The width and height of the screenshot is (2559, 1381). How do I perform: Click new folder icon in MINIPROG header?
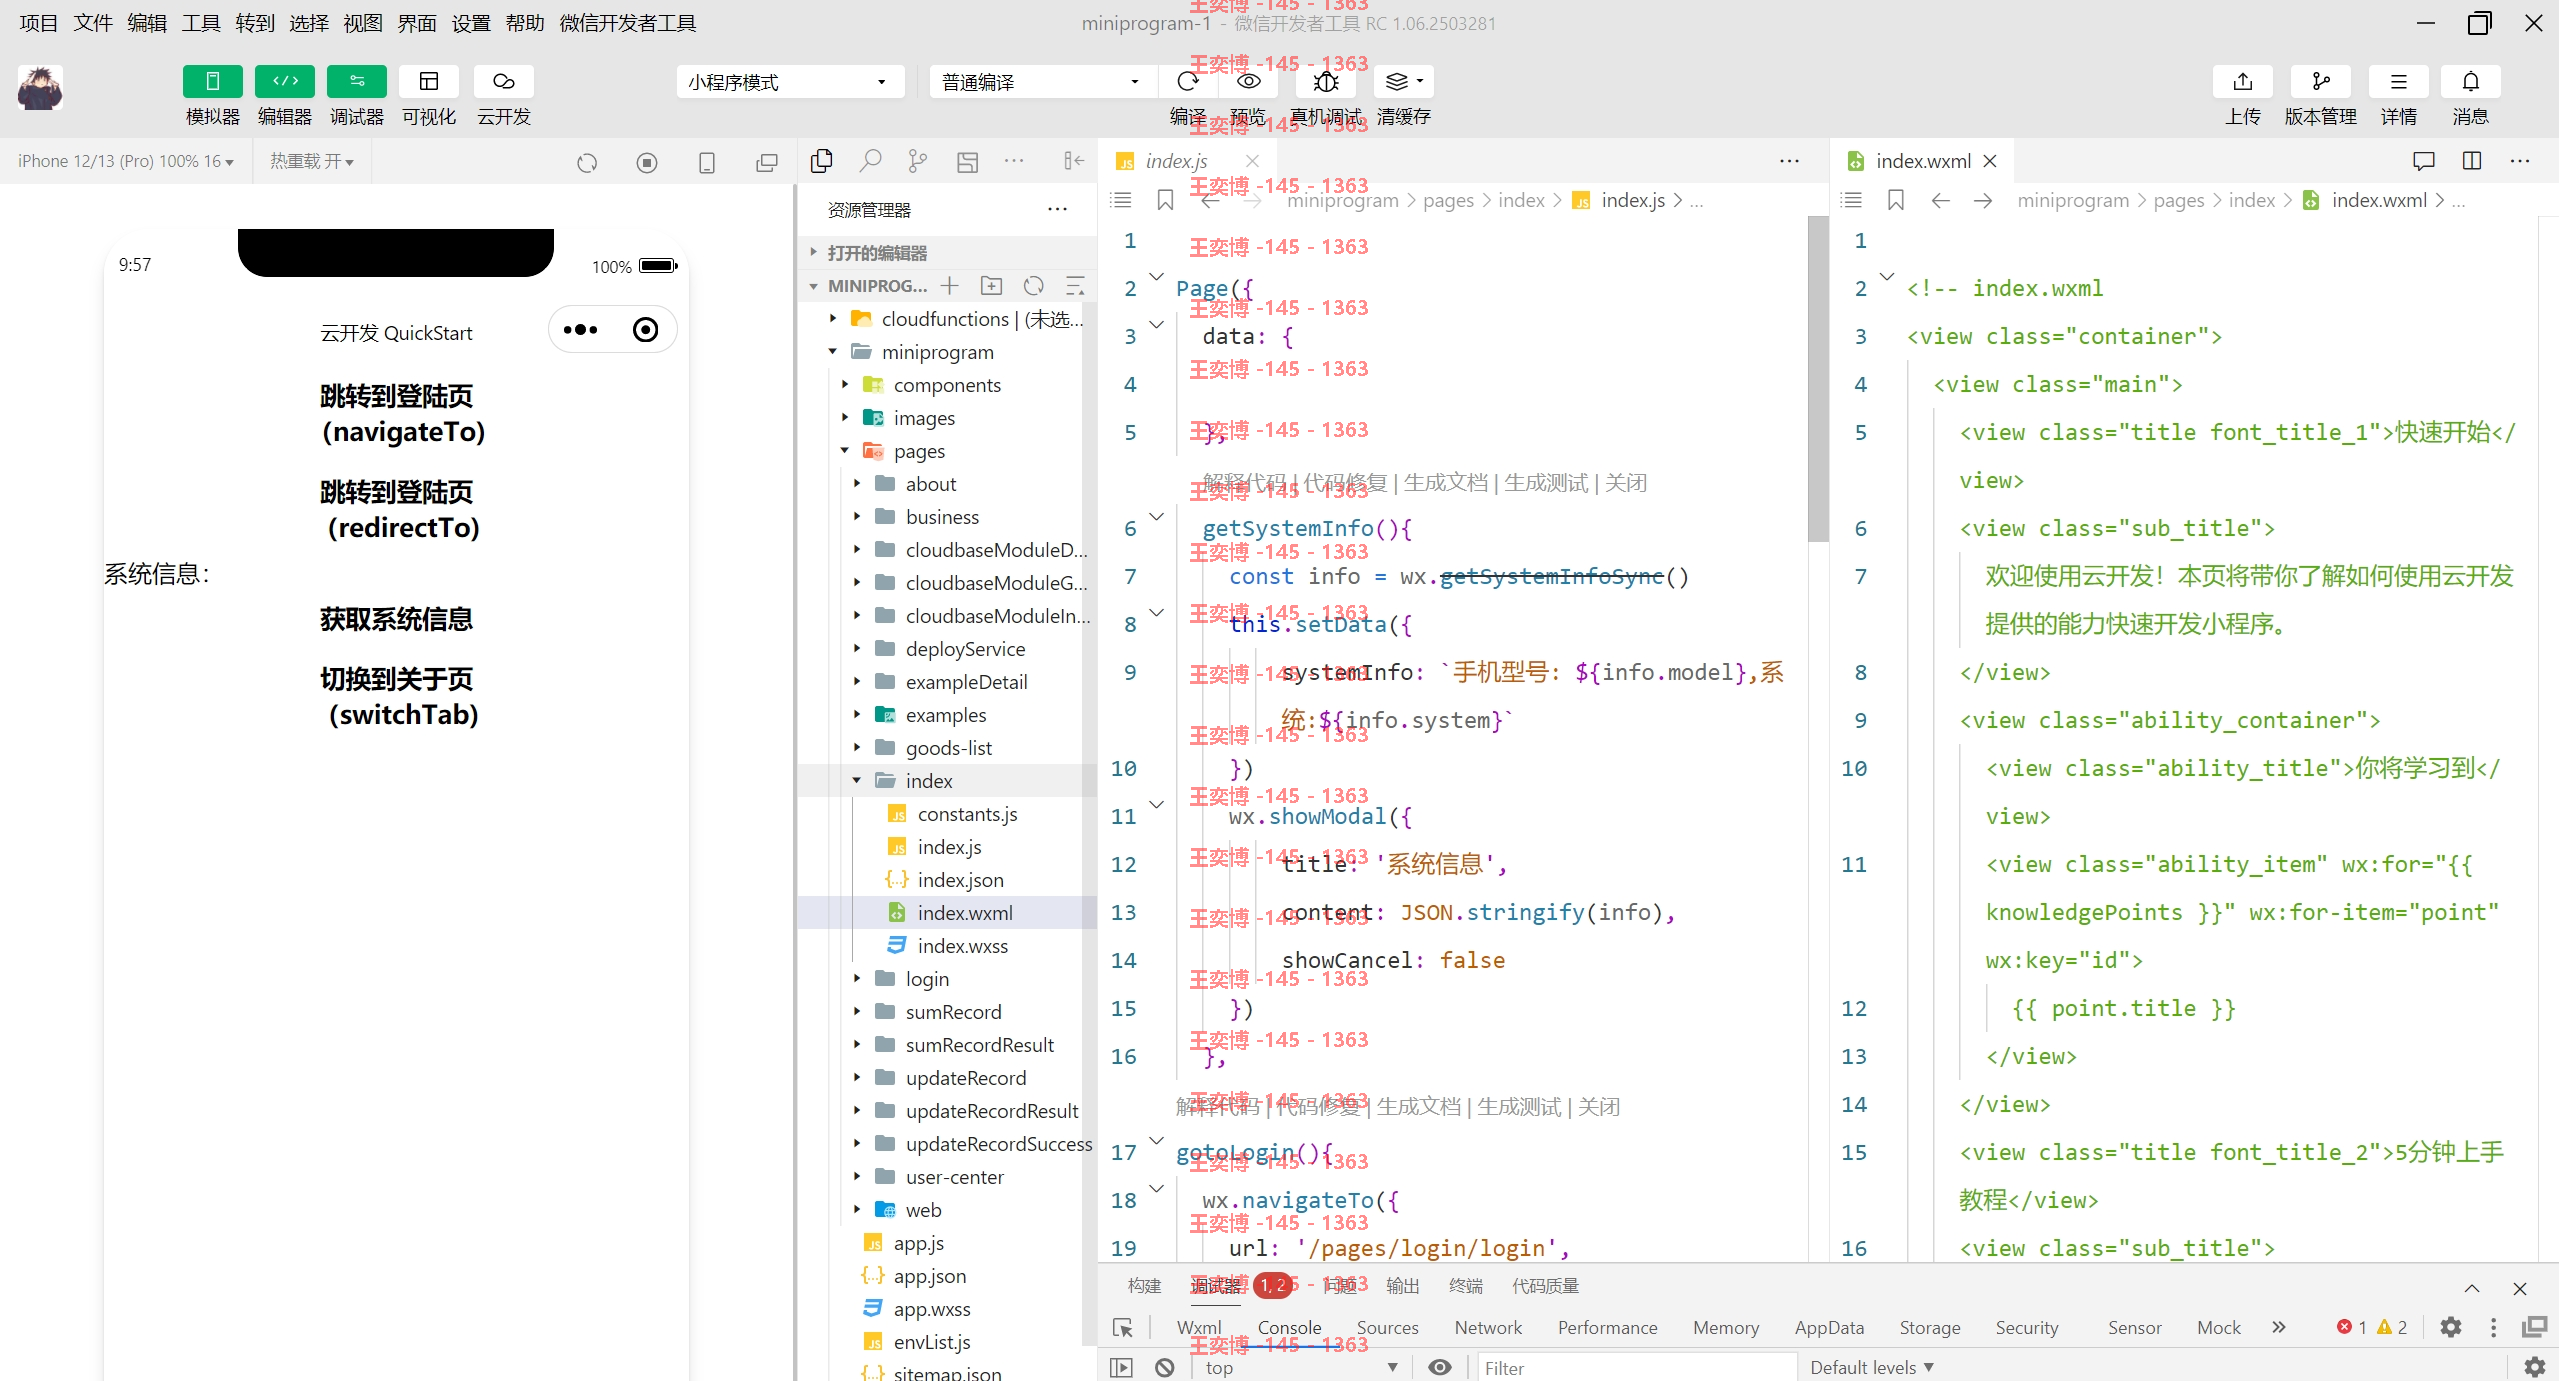(992, 286)
